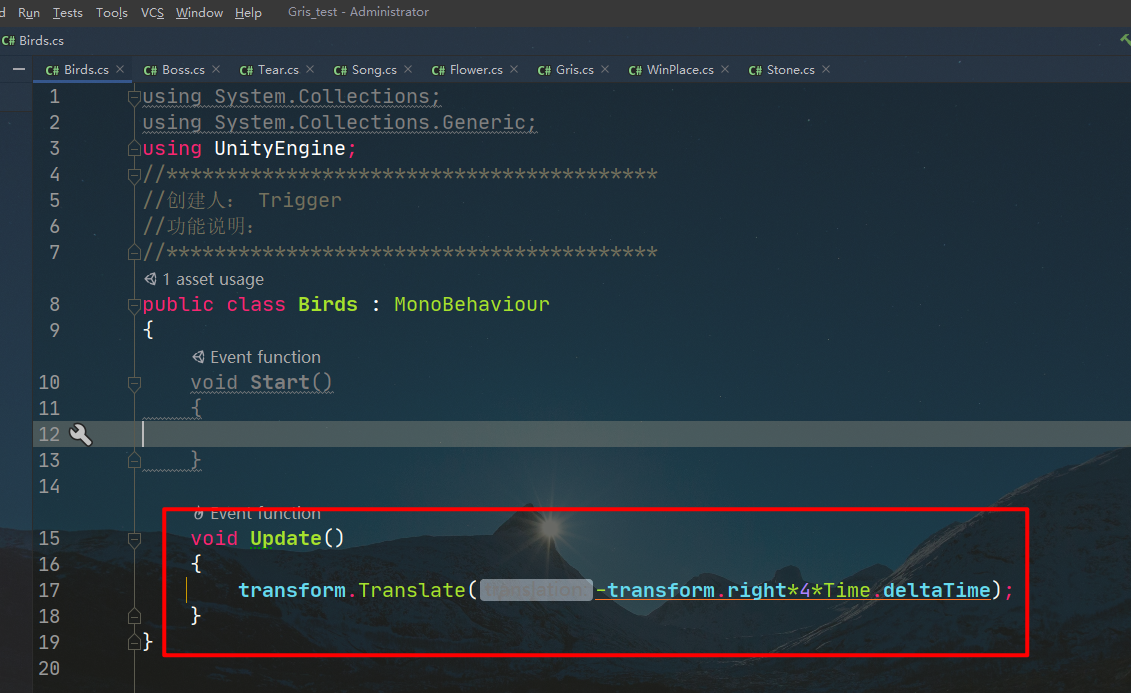Close the Song.cs tab
Screen dimensions: 1131x693
point(408,69)
